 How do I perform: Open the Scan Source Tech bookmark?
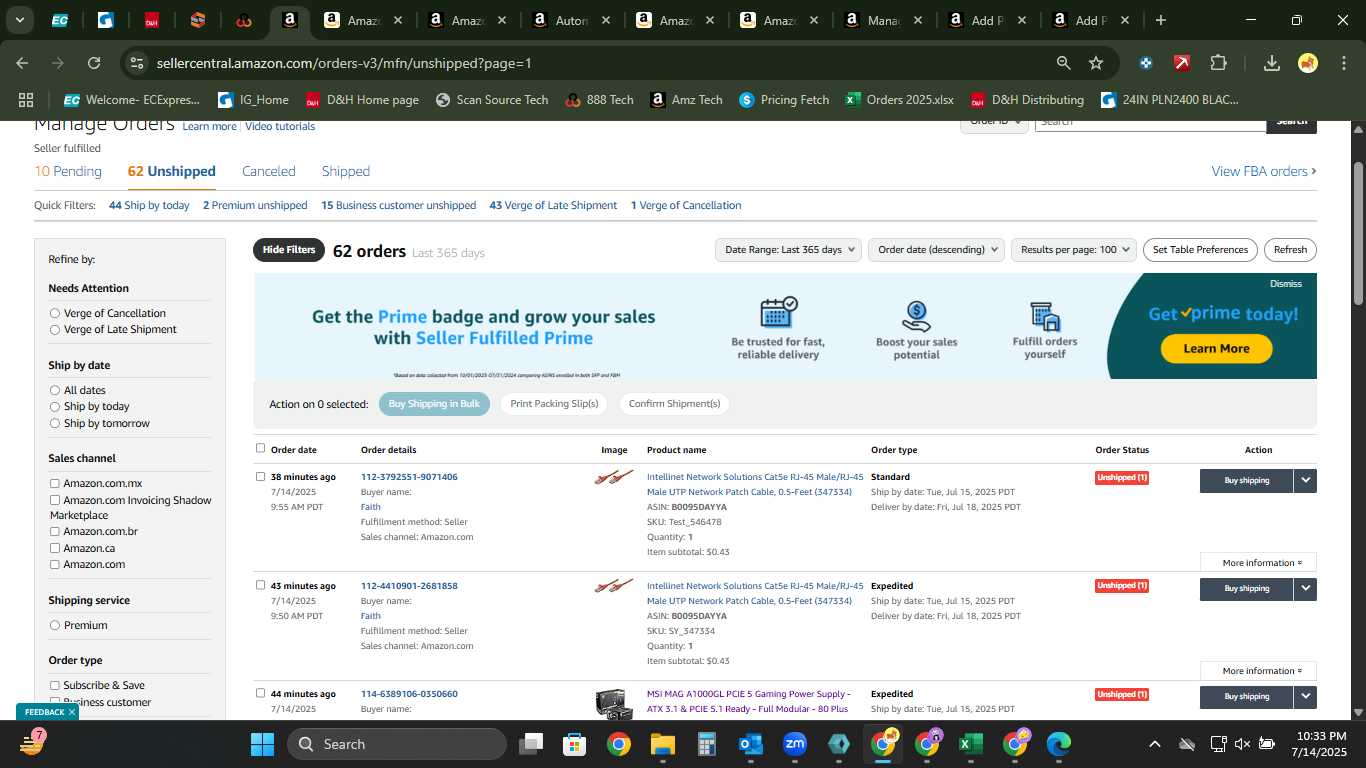[492, 100]
